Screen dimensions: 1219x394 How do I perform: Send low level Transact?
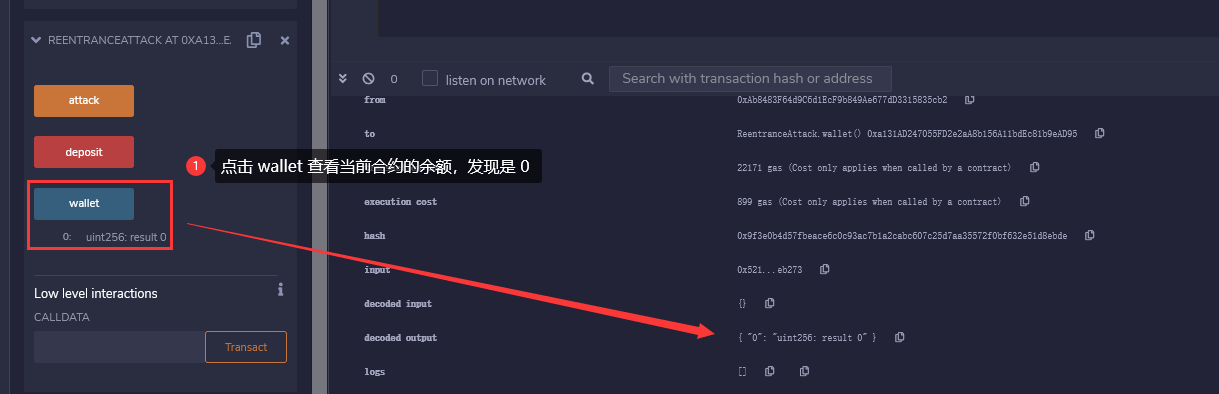point(246,347)
